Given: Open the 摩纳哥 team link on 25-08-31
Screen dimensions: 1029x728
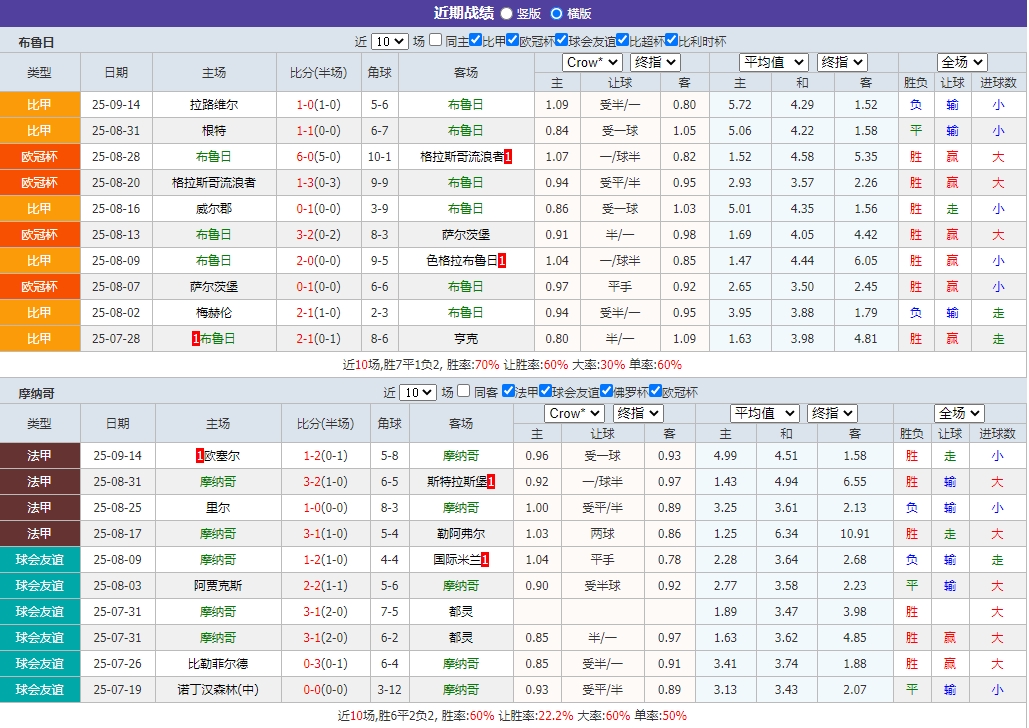Looking at the screenshot, I should tap(215, 481).
